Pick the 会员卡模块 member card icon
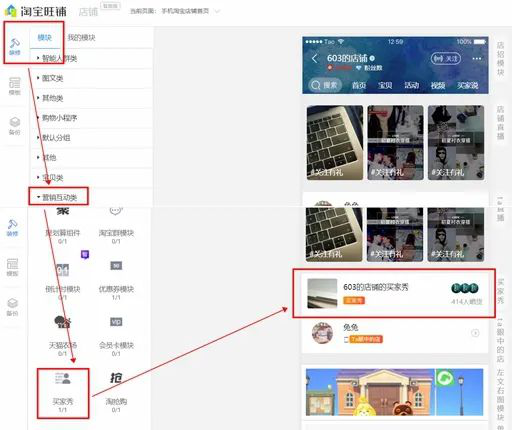512x430 pixels. pyautogui.click(x=116, y=322)
